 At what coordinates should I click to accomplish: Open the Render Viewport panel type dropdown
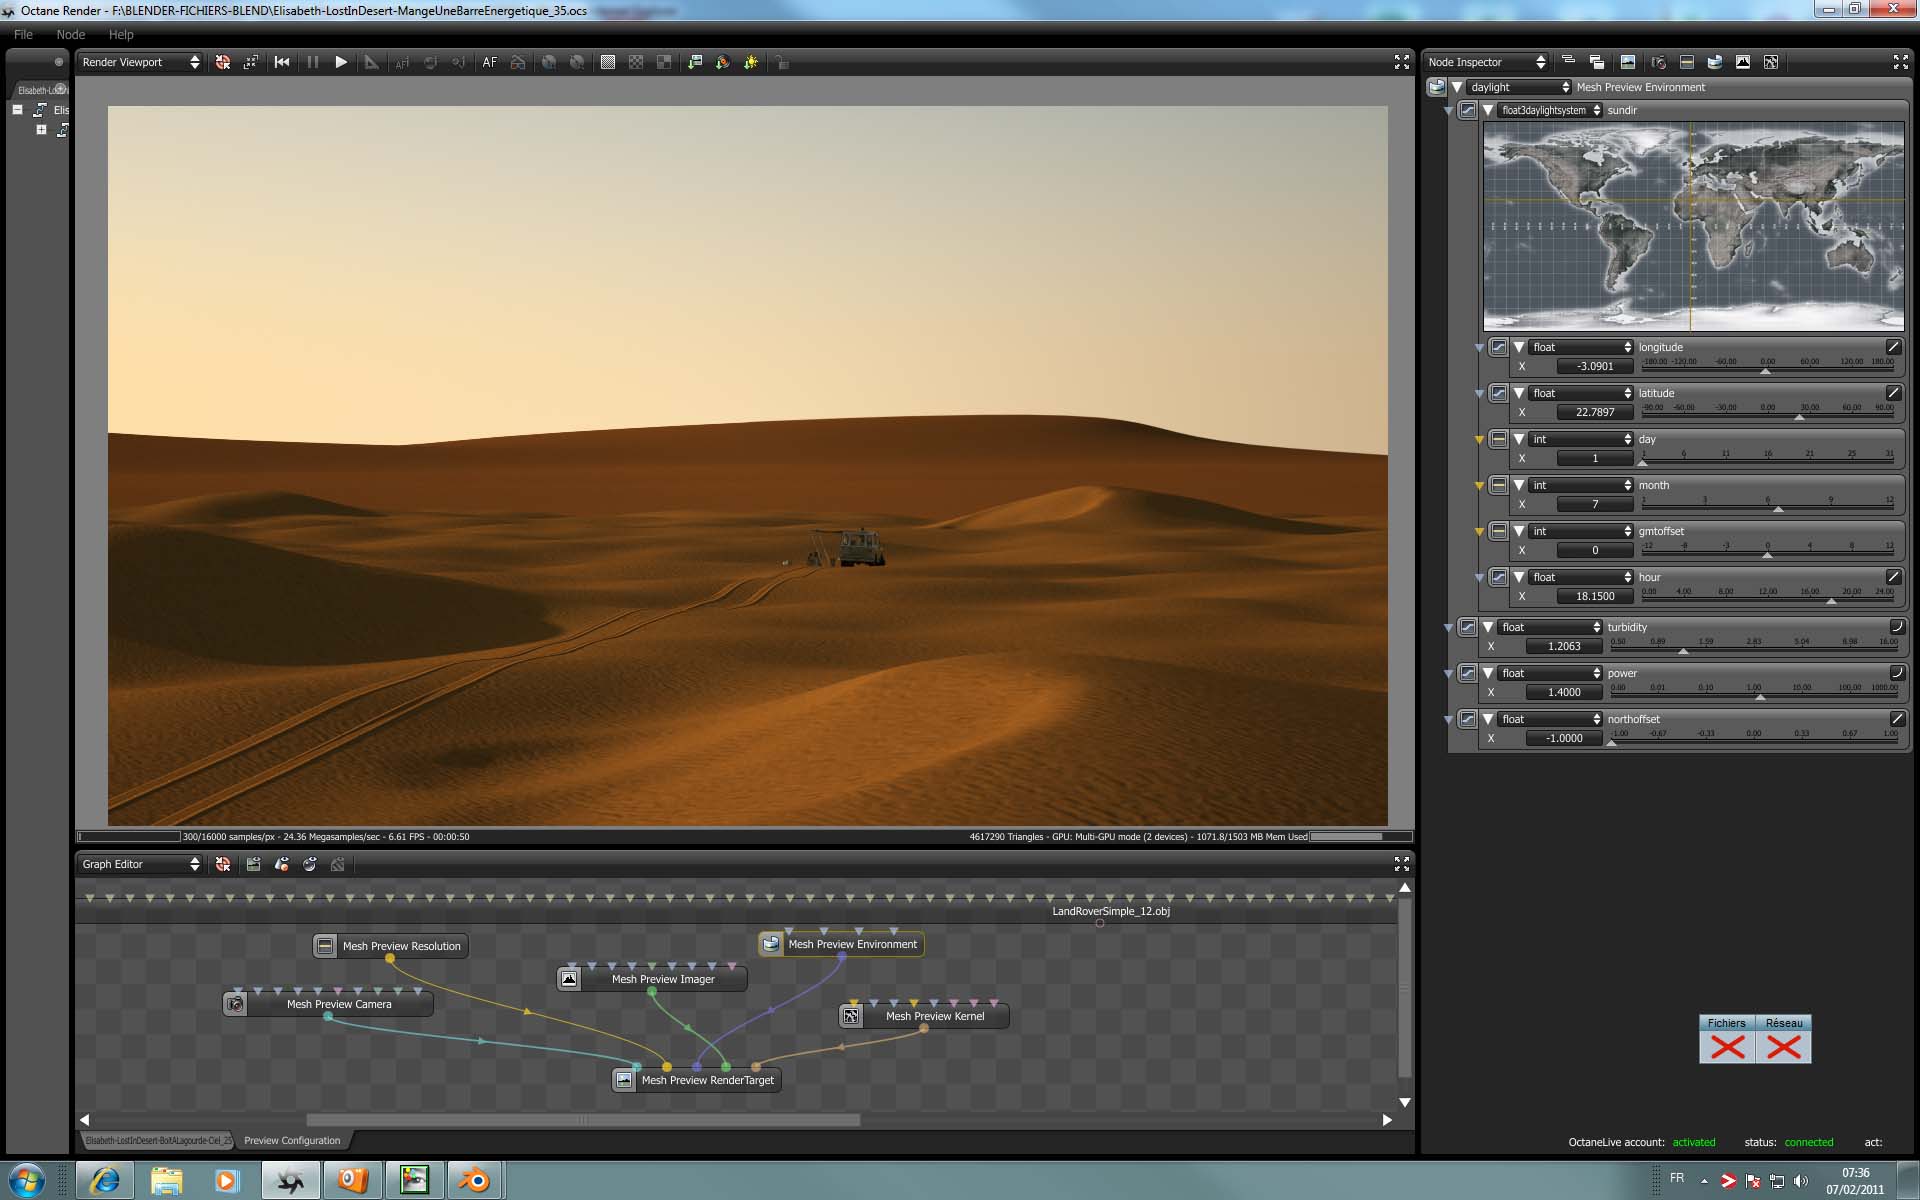[x=140, y=62]
